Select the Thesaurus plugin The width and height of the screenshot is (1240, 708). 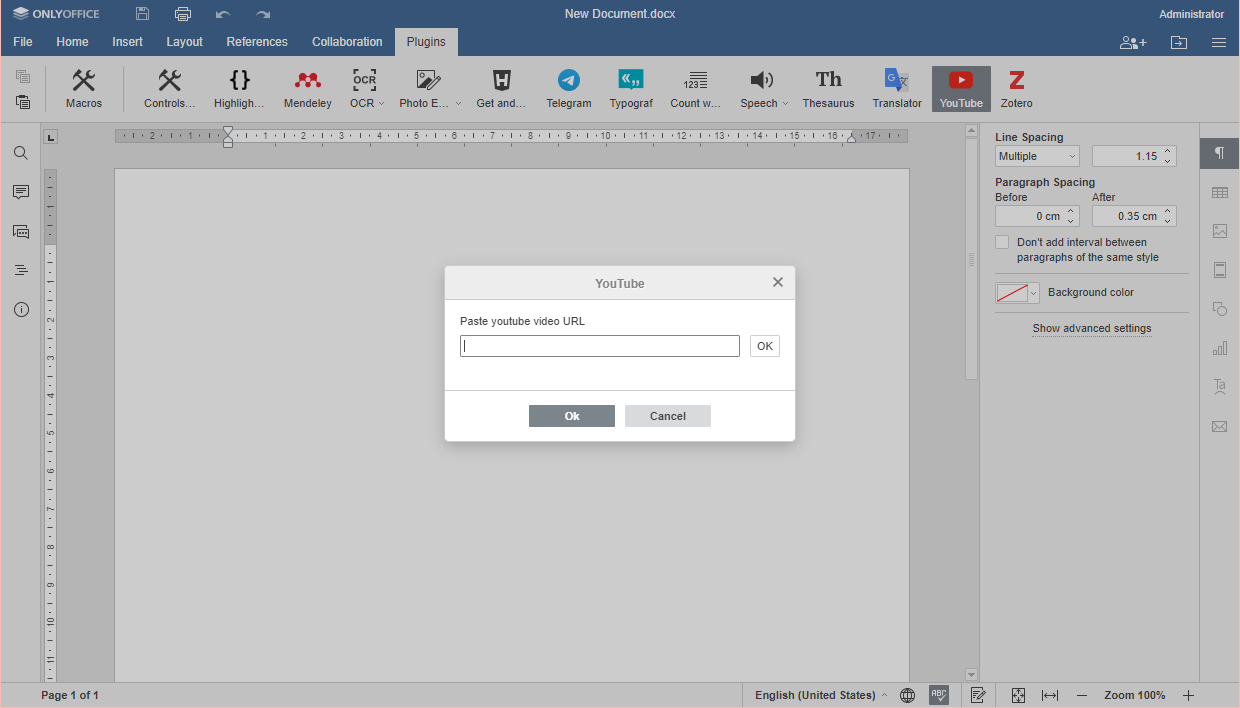828,88
